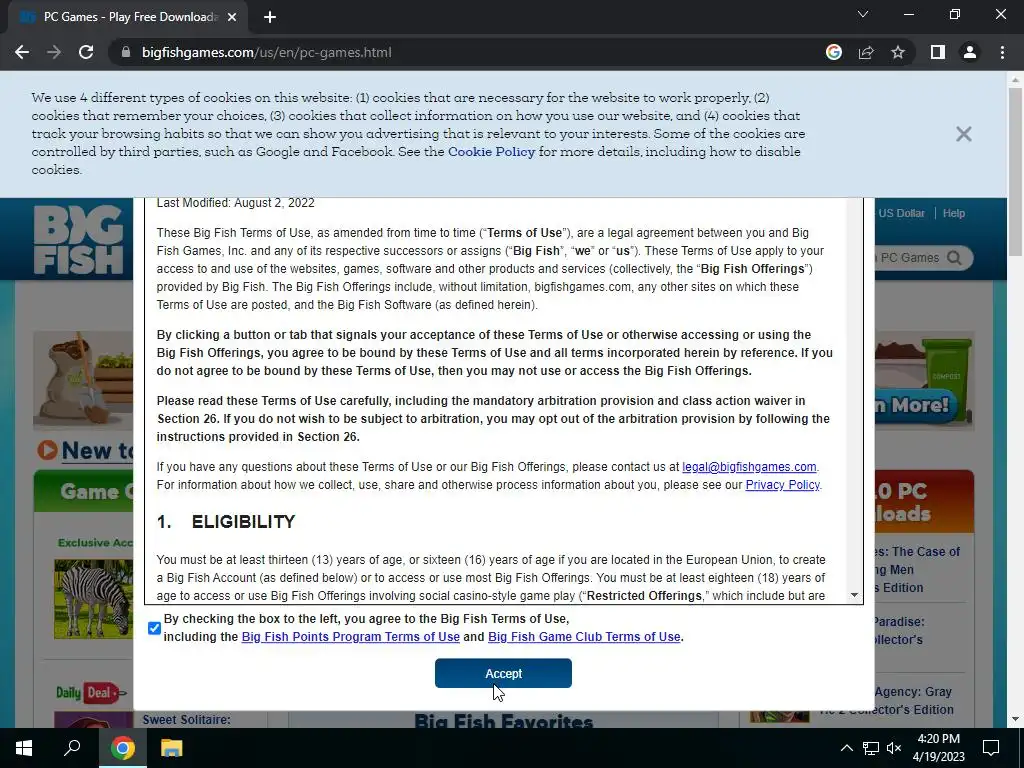Viewport: 1024px width, 768px height.
Task: Open File Explorer from taskbar
Action: click(x=171, y=748)
